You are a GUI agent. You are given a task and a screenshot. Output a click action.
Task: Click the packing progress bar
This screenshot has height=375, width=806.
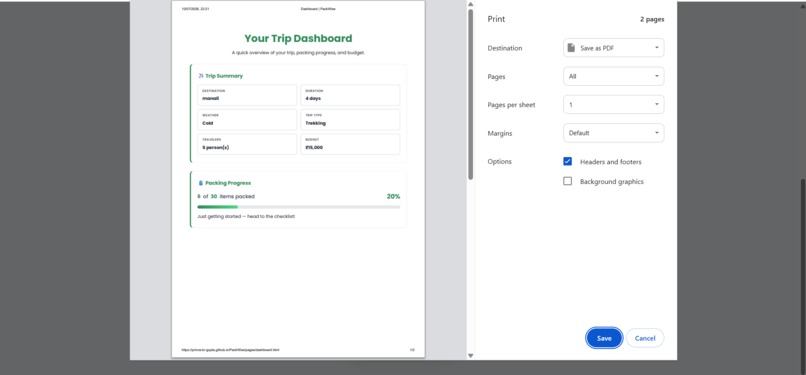click(299, 207)
